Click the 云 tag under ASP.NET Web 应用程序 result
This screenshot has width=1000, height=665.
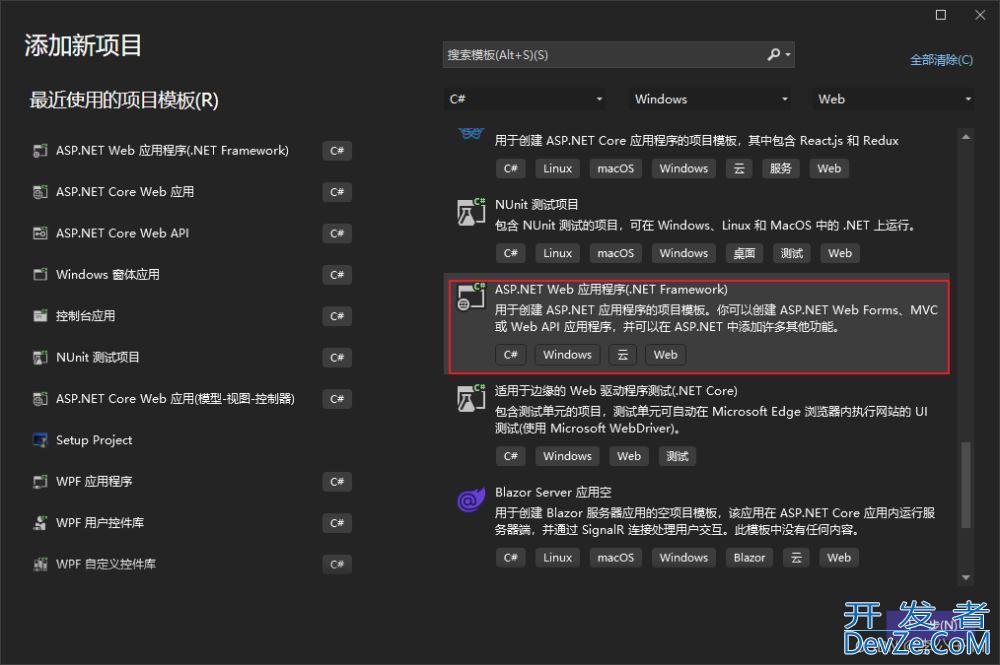click(622, 354)
